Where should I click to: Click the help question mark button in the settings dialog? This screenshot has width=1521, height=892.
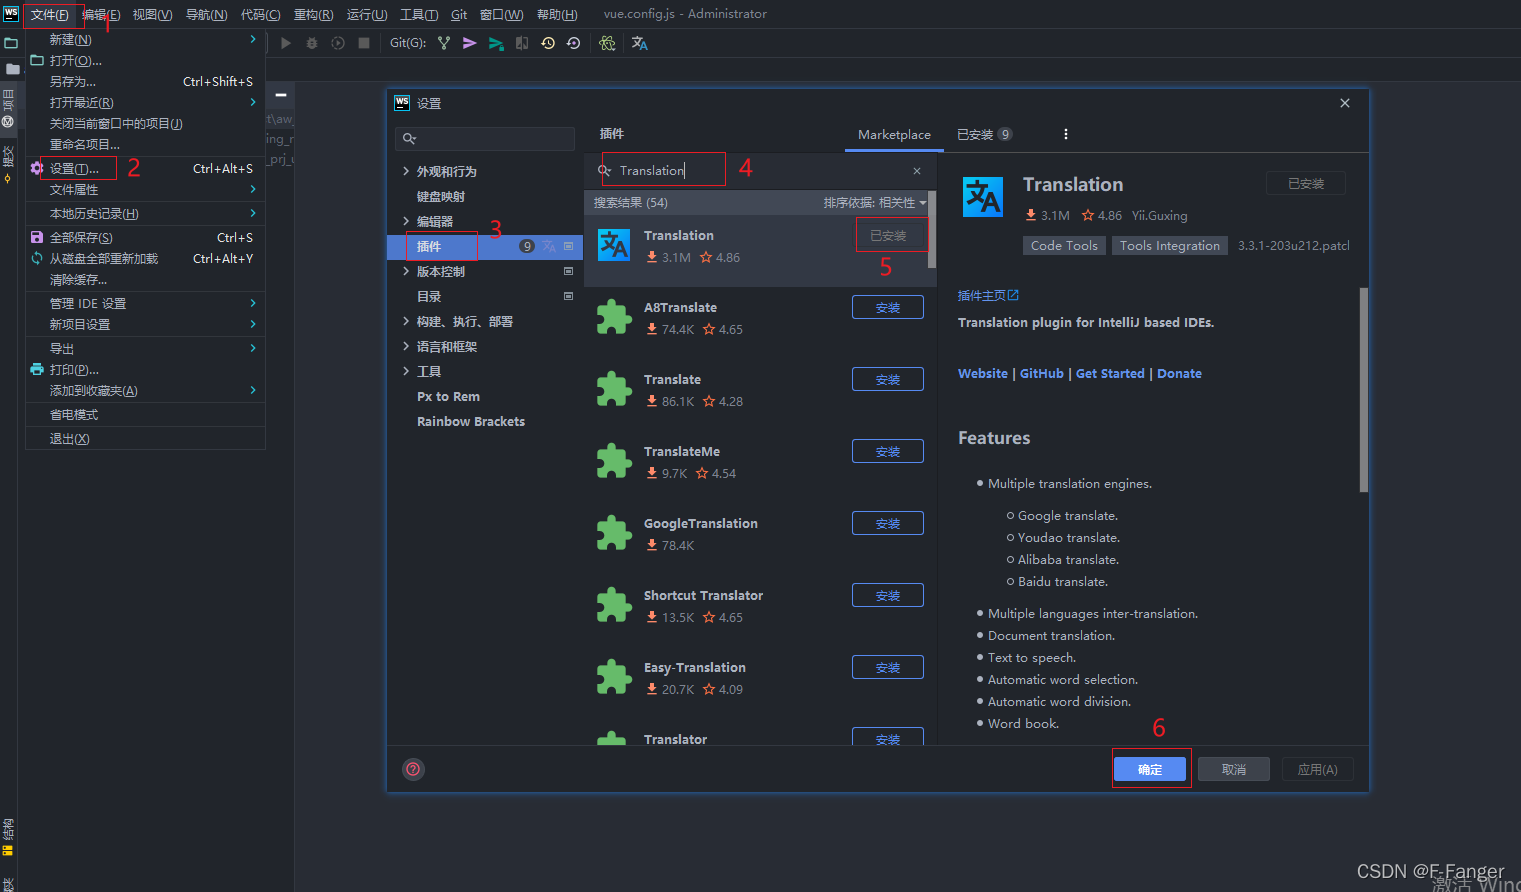pos(413,769)
